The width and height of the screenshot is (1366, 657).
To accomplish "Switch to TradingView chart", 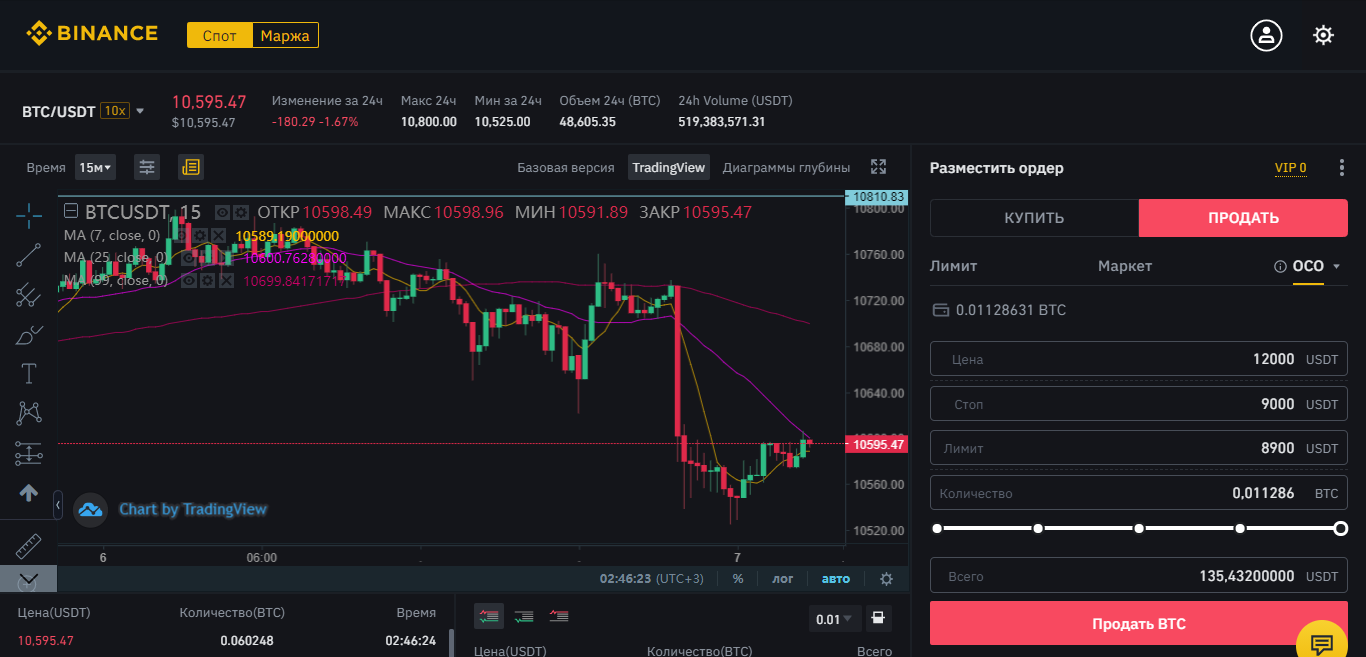I will click(669, 167).
